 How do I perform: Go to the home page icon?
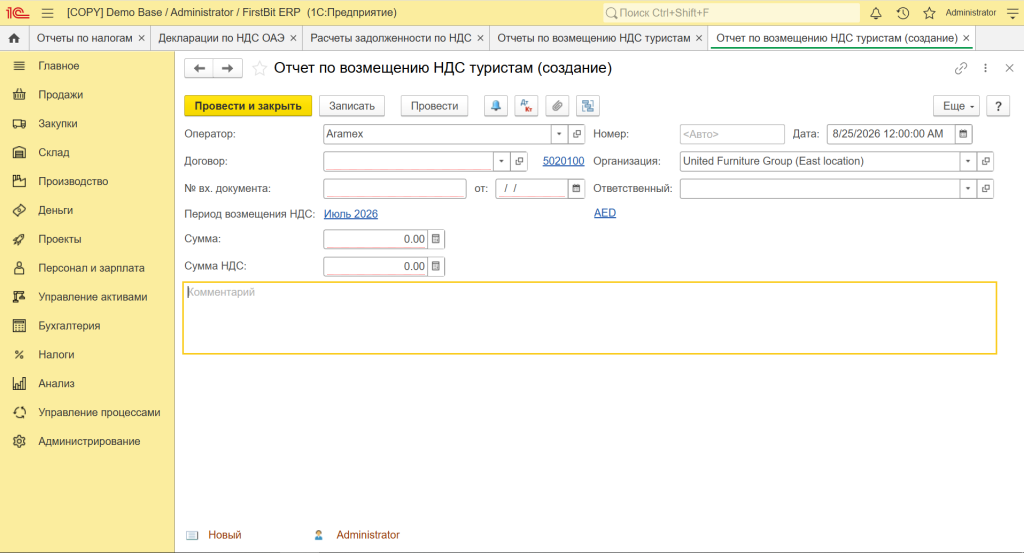[x=14, y=38]
